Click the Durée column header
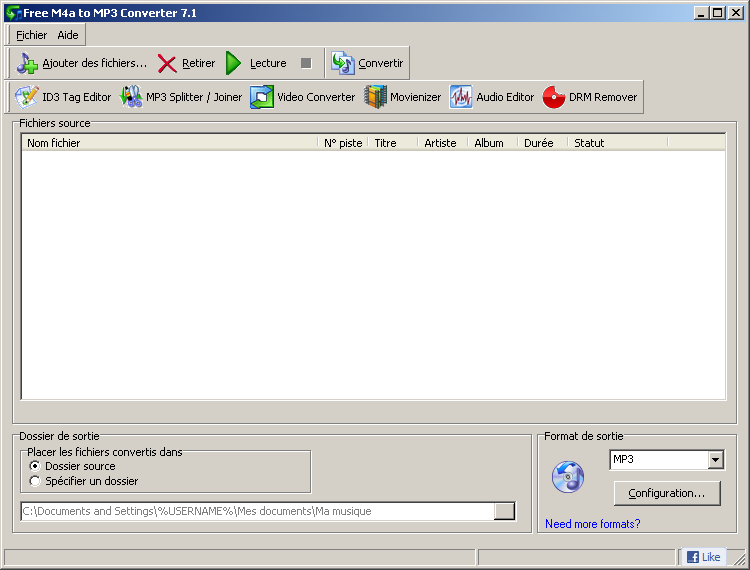Screen dimensions: 750x570 [542, 143]
